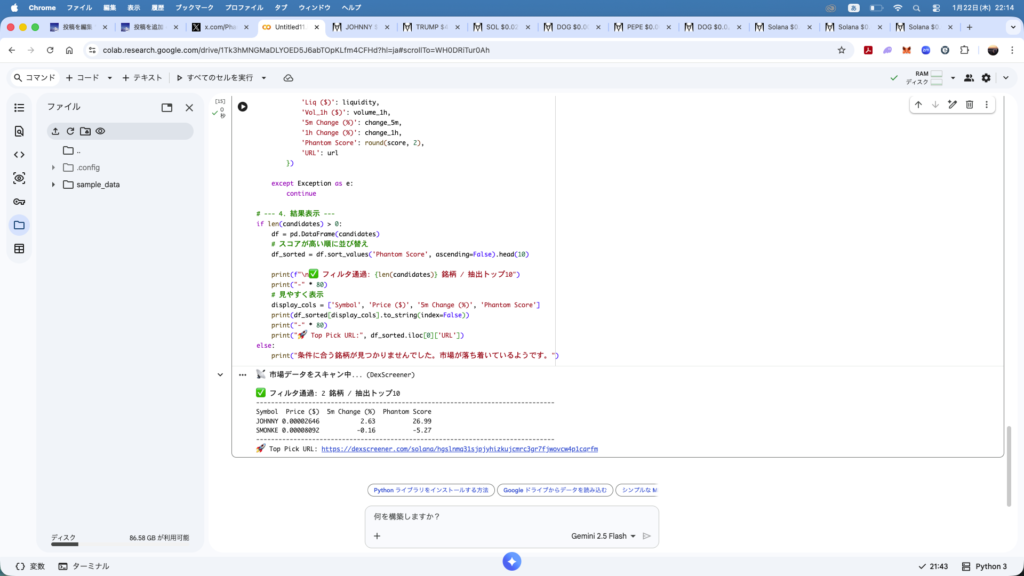Viewport: 1024px width, 576px height.
Task: Expand the sample_data folder
Action: pos(53,184)
